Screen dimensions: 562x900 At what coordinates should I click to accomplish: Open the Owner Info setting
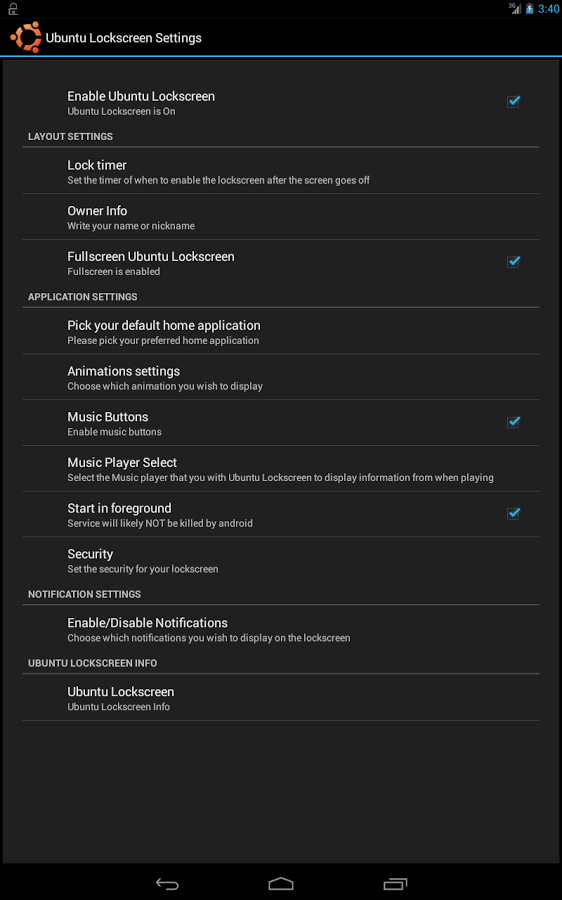(x=281, y=217)
